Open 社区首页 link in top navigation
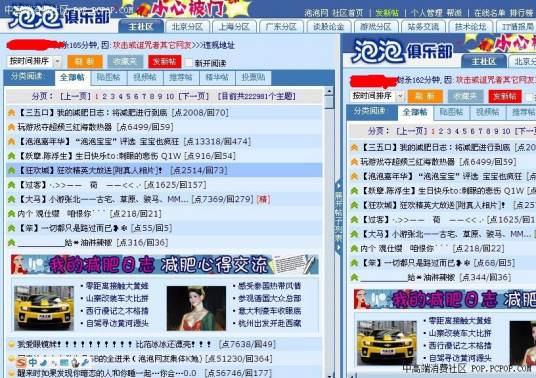The width and height of the screenshot is (536, 378). tap(348, 13)
